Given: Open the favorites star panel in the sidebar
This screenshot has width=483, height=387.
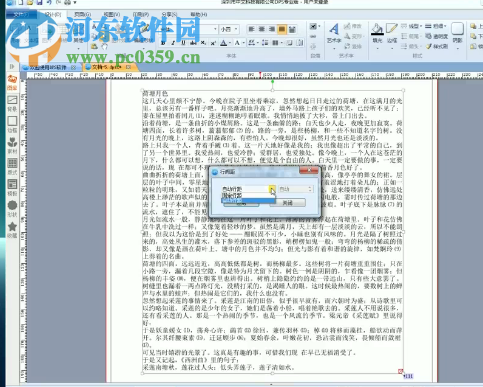Looking at the screenshot, I should click(x=12, y=229).
